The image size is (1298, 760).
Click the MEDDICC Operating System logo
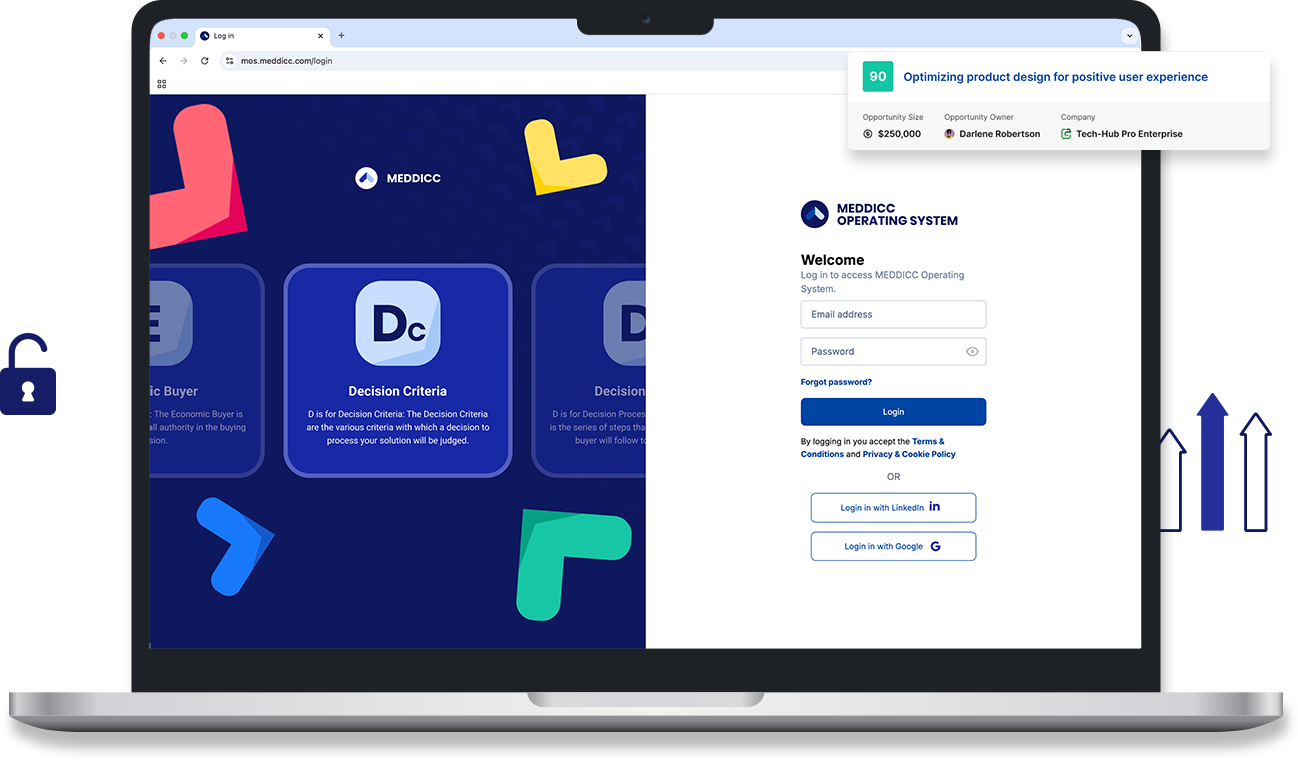point(879,214)
